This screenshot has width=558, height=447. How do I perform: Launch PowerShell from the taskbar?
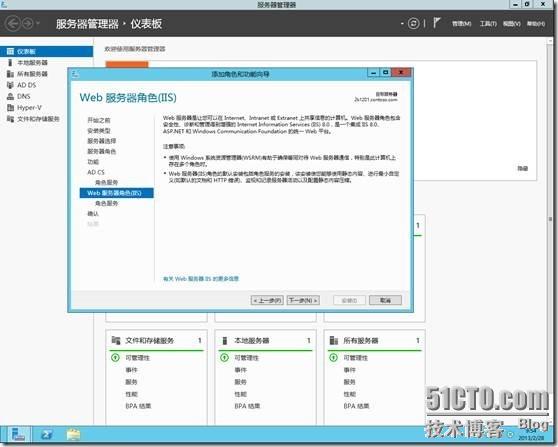pyautogui.click(x=47, y=435)
